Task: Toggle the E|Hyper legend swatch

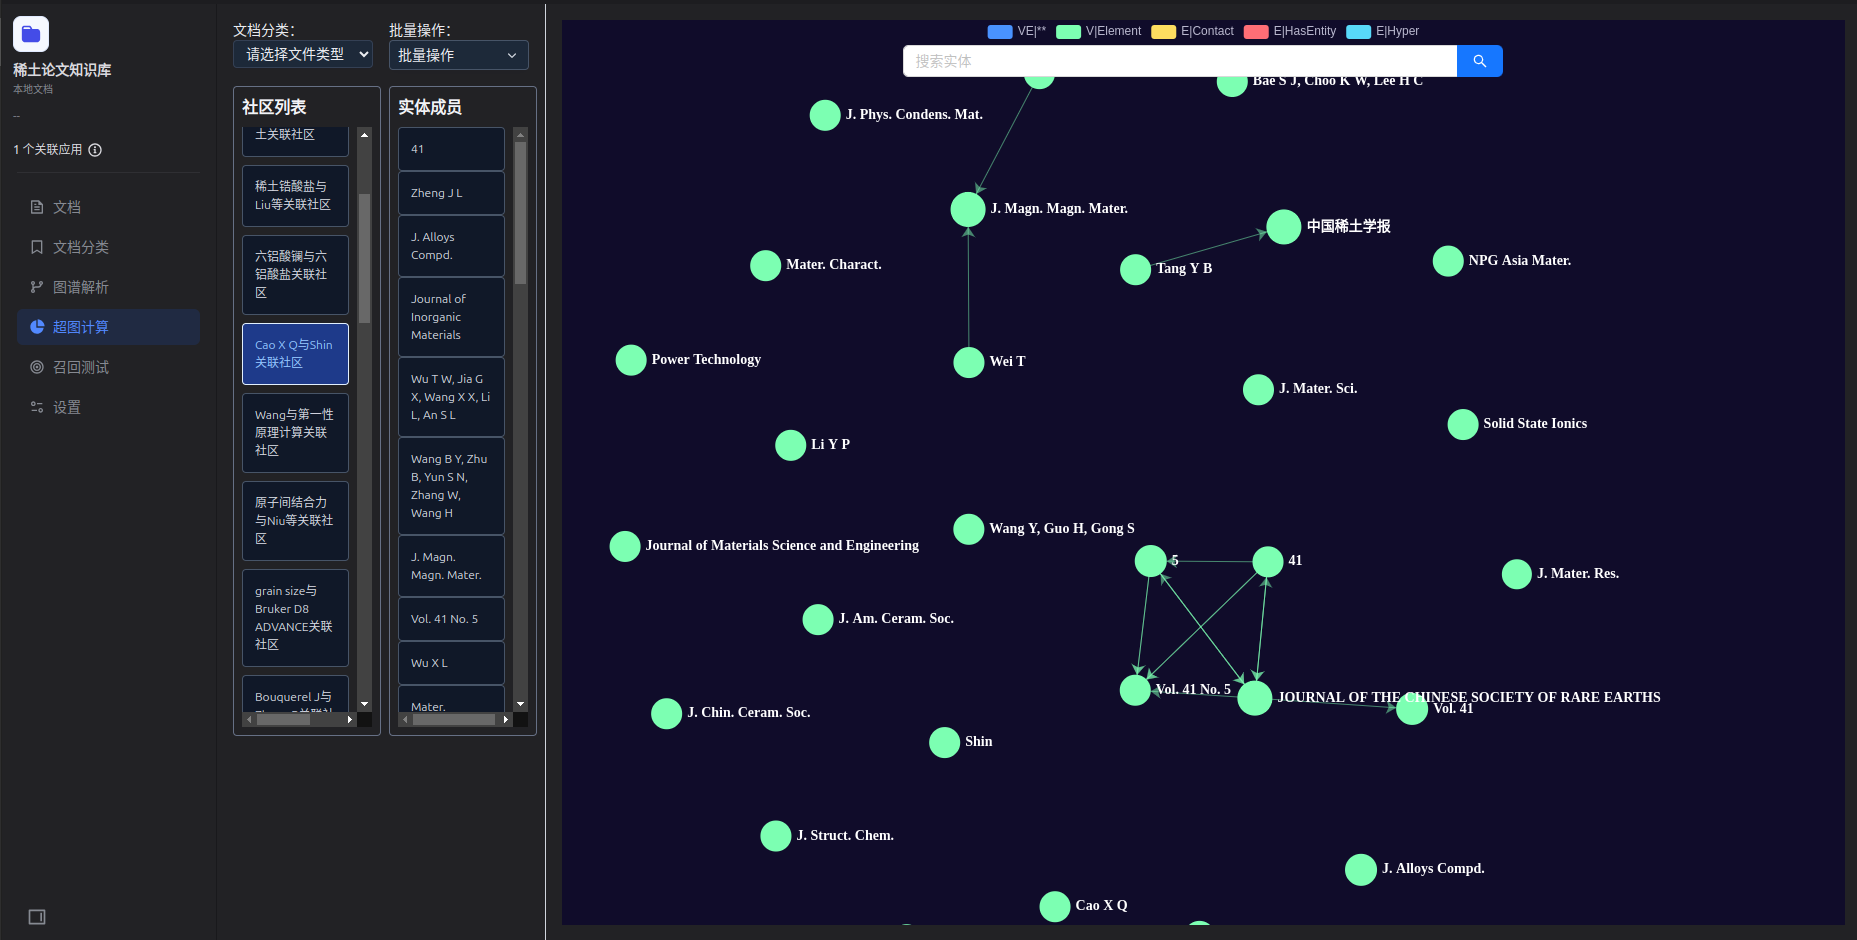Action: coord(1359,32)
